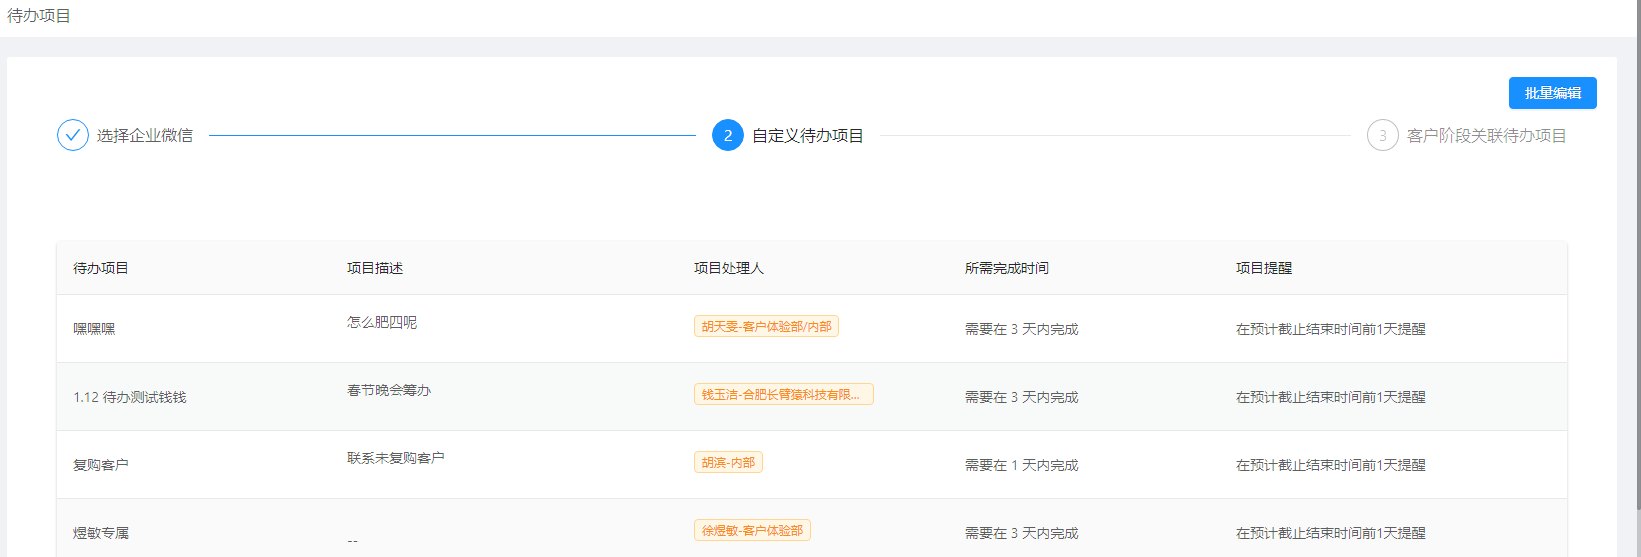
Task: Click the 项目处理人 column header
Action: coord(729,268)
